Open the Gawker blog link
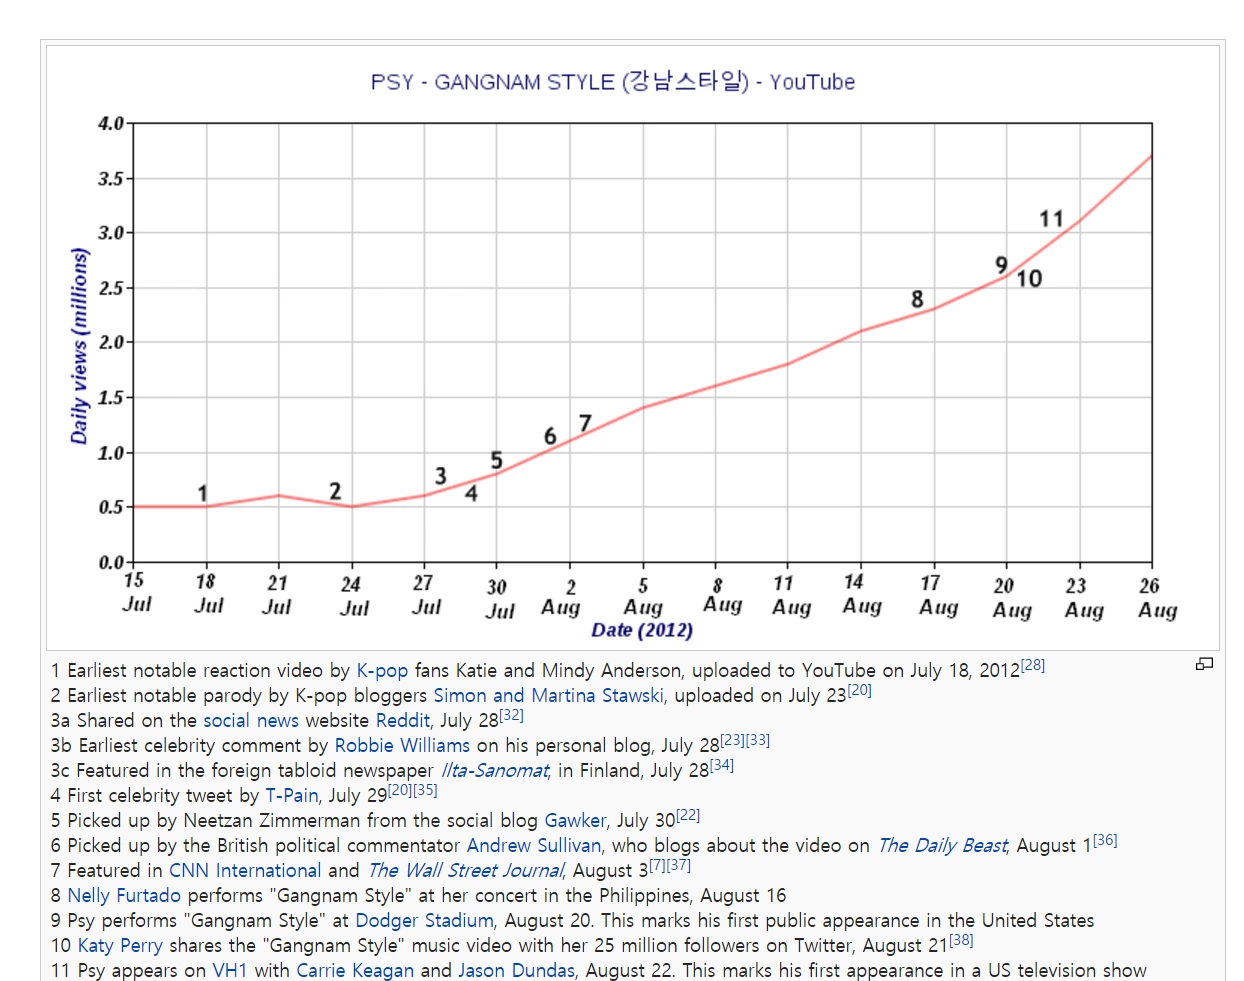Screen dimensions: 1244x981 tap(575, 820)
